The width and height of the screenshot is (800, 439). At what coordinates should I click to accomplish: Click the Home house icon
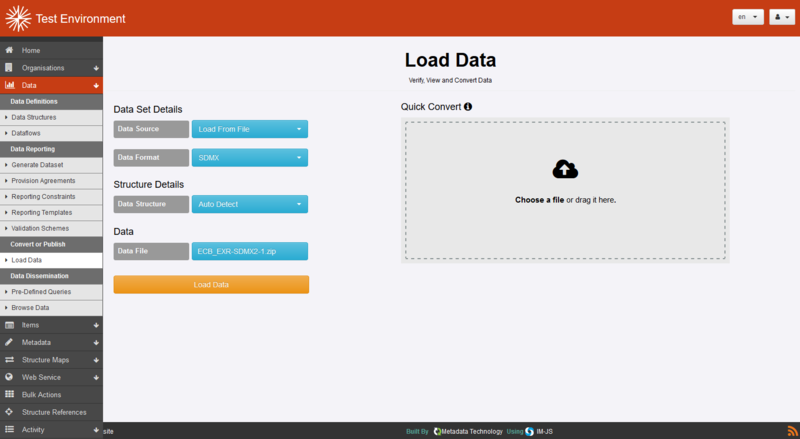coord(9,50)
